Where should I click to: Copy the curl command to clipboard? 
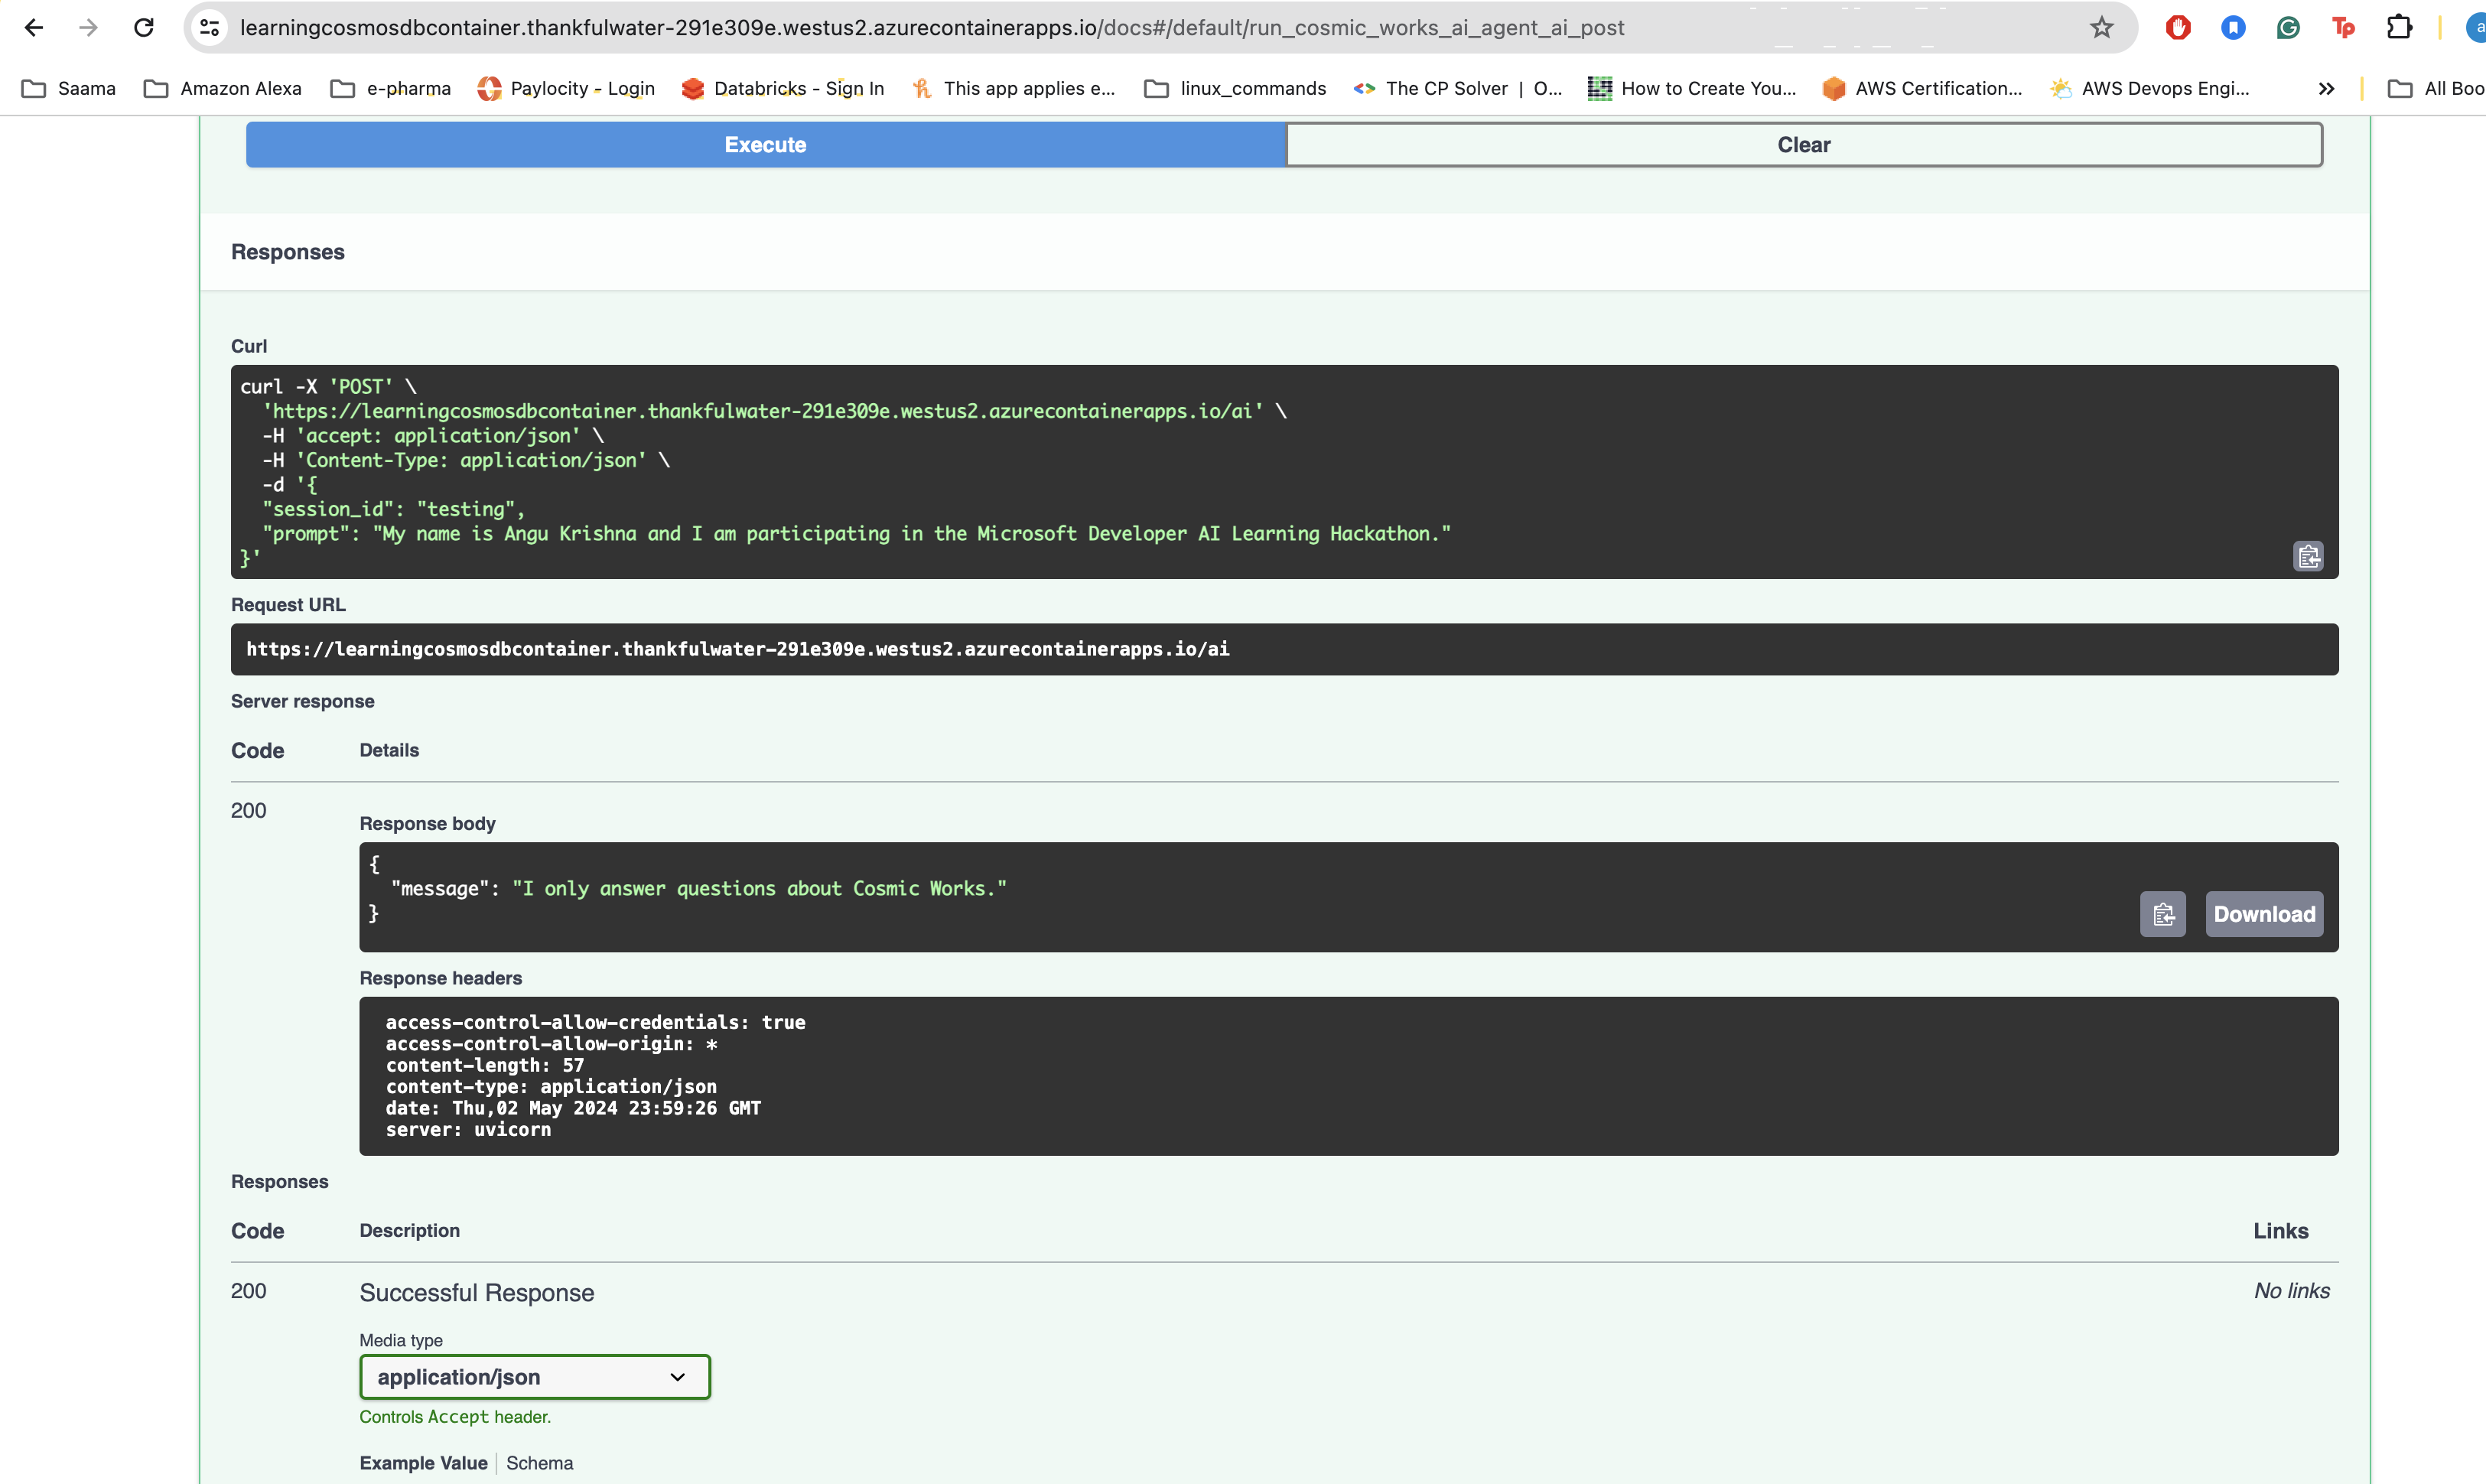click(2307, 556)
